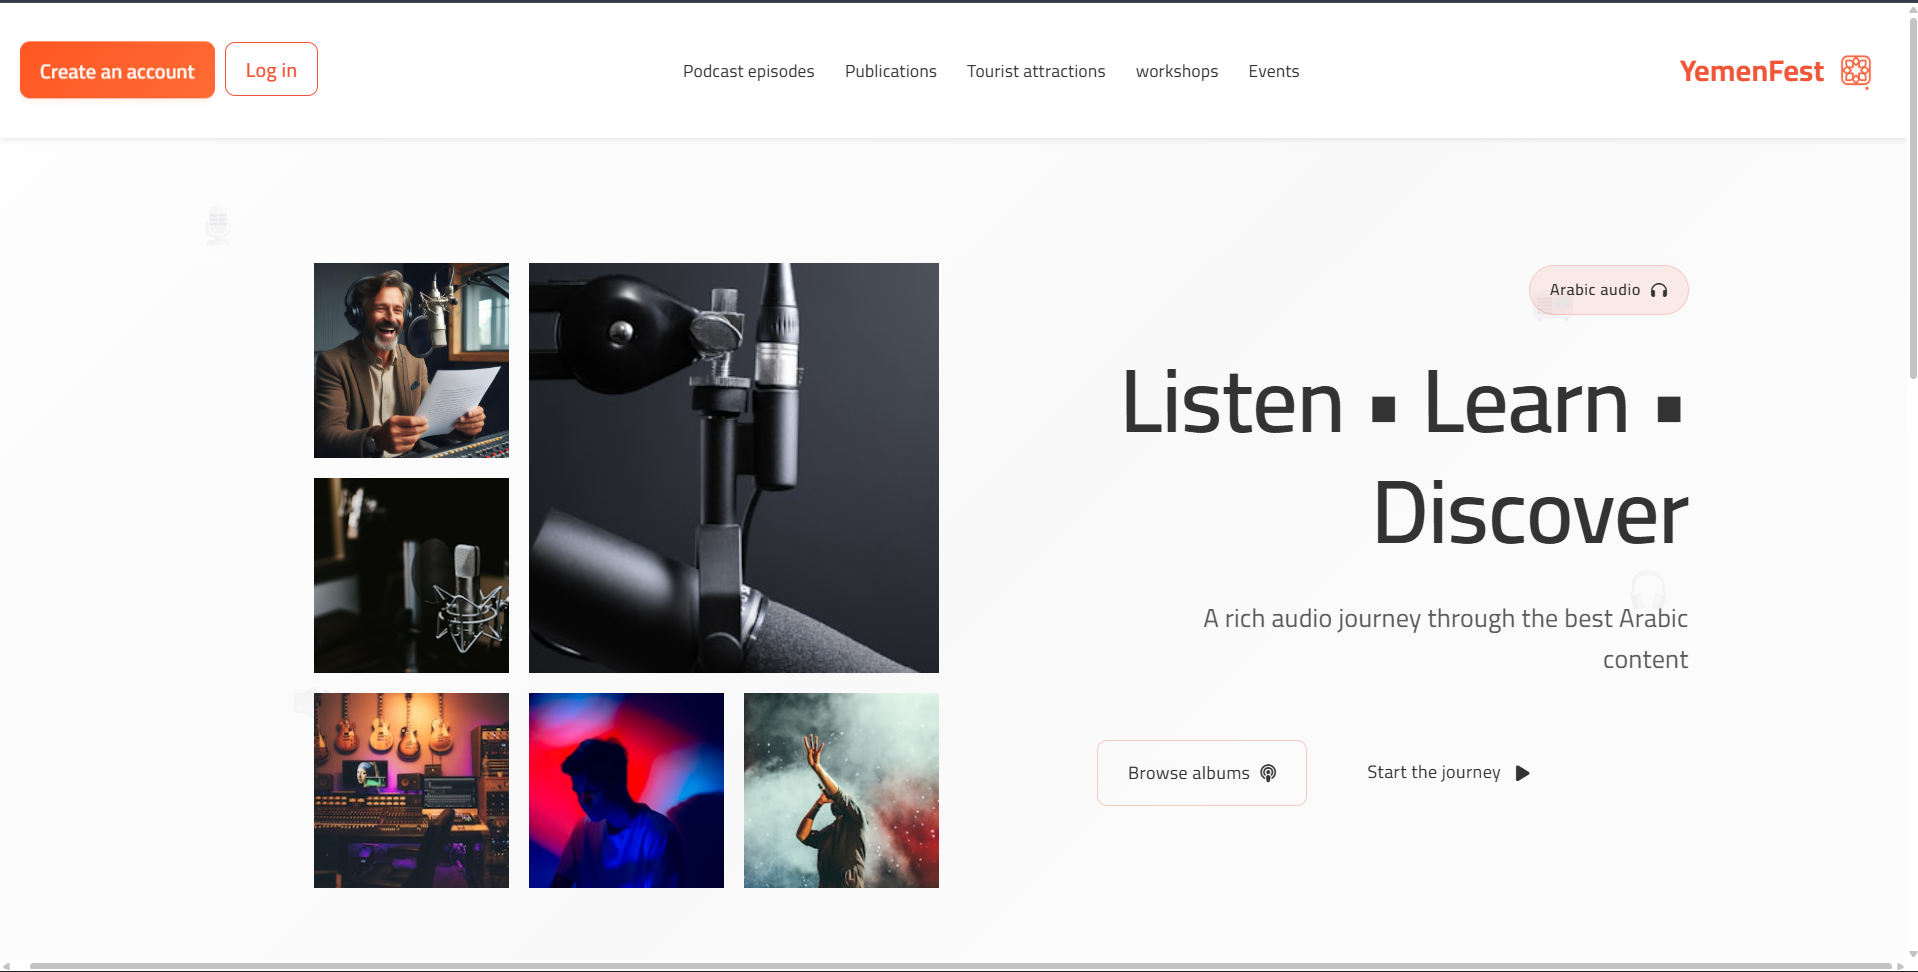
Task: Click the faint microphone icon in the background
Action: click(218, 225)
